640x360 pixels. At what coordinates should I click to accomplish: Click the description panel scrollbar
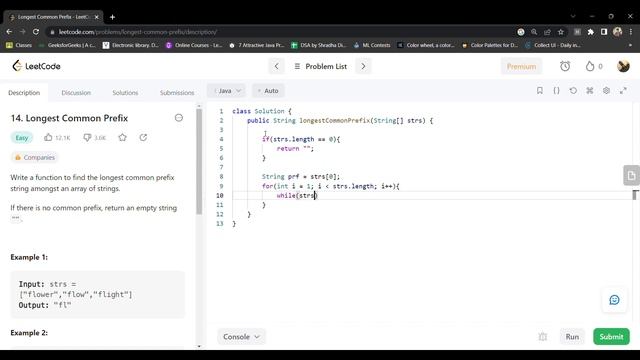(x=199, y=161)
